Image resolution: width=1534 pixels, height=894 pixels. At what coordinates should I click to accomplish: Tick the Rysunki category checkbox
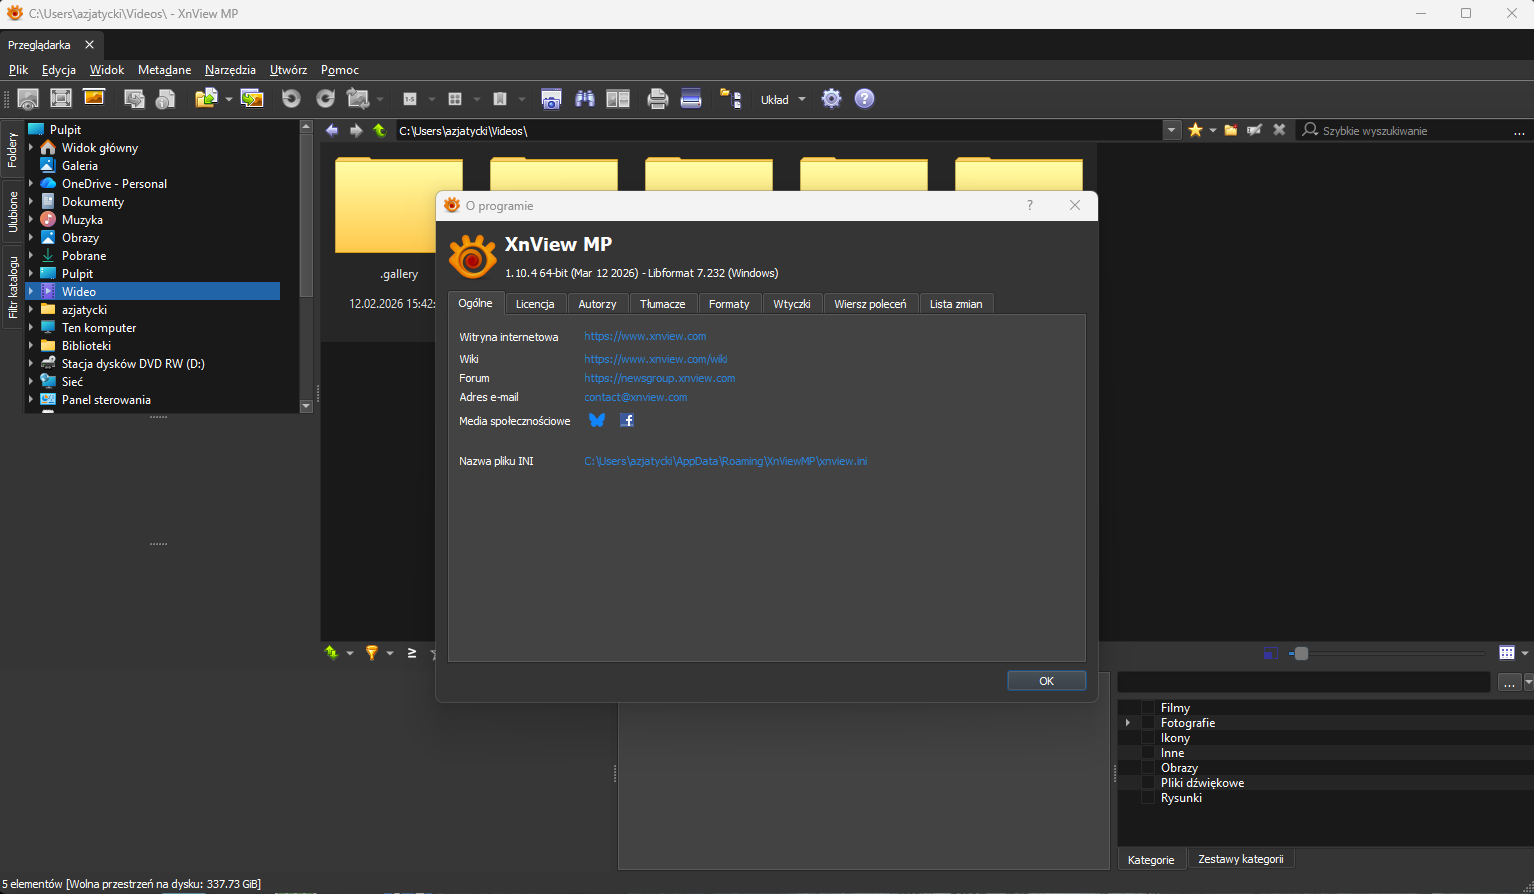click(1148, 798)
